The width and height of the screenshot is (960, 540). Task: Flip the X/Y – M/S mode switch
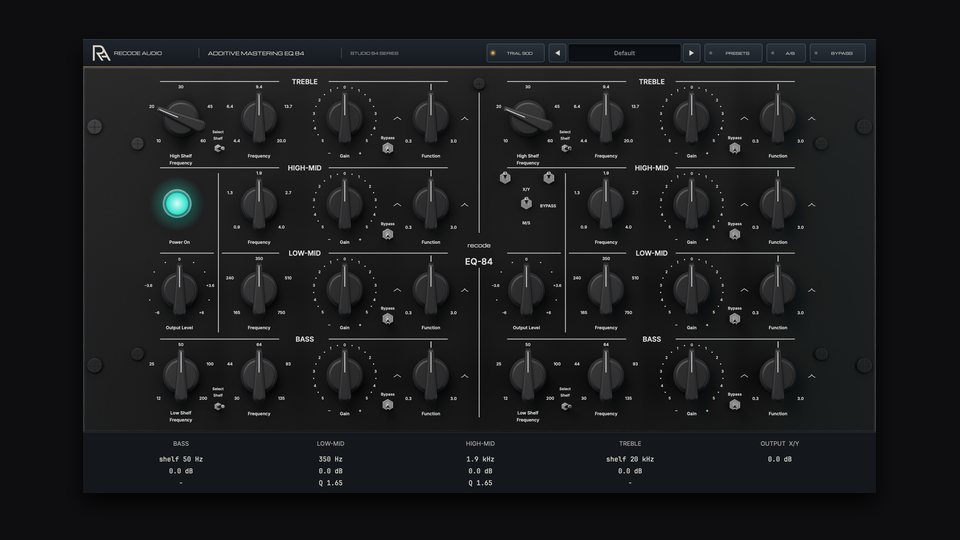526,204
